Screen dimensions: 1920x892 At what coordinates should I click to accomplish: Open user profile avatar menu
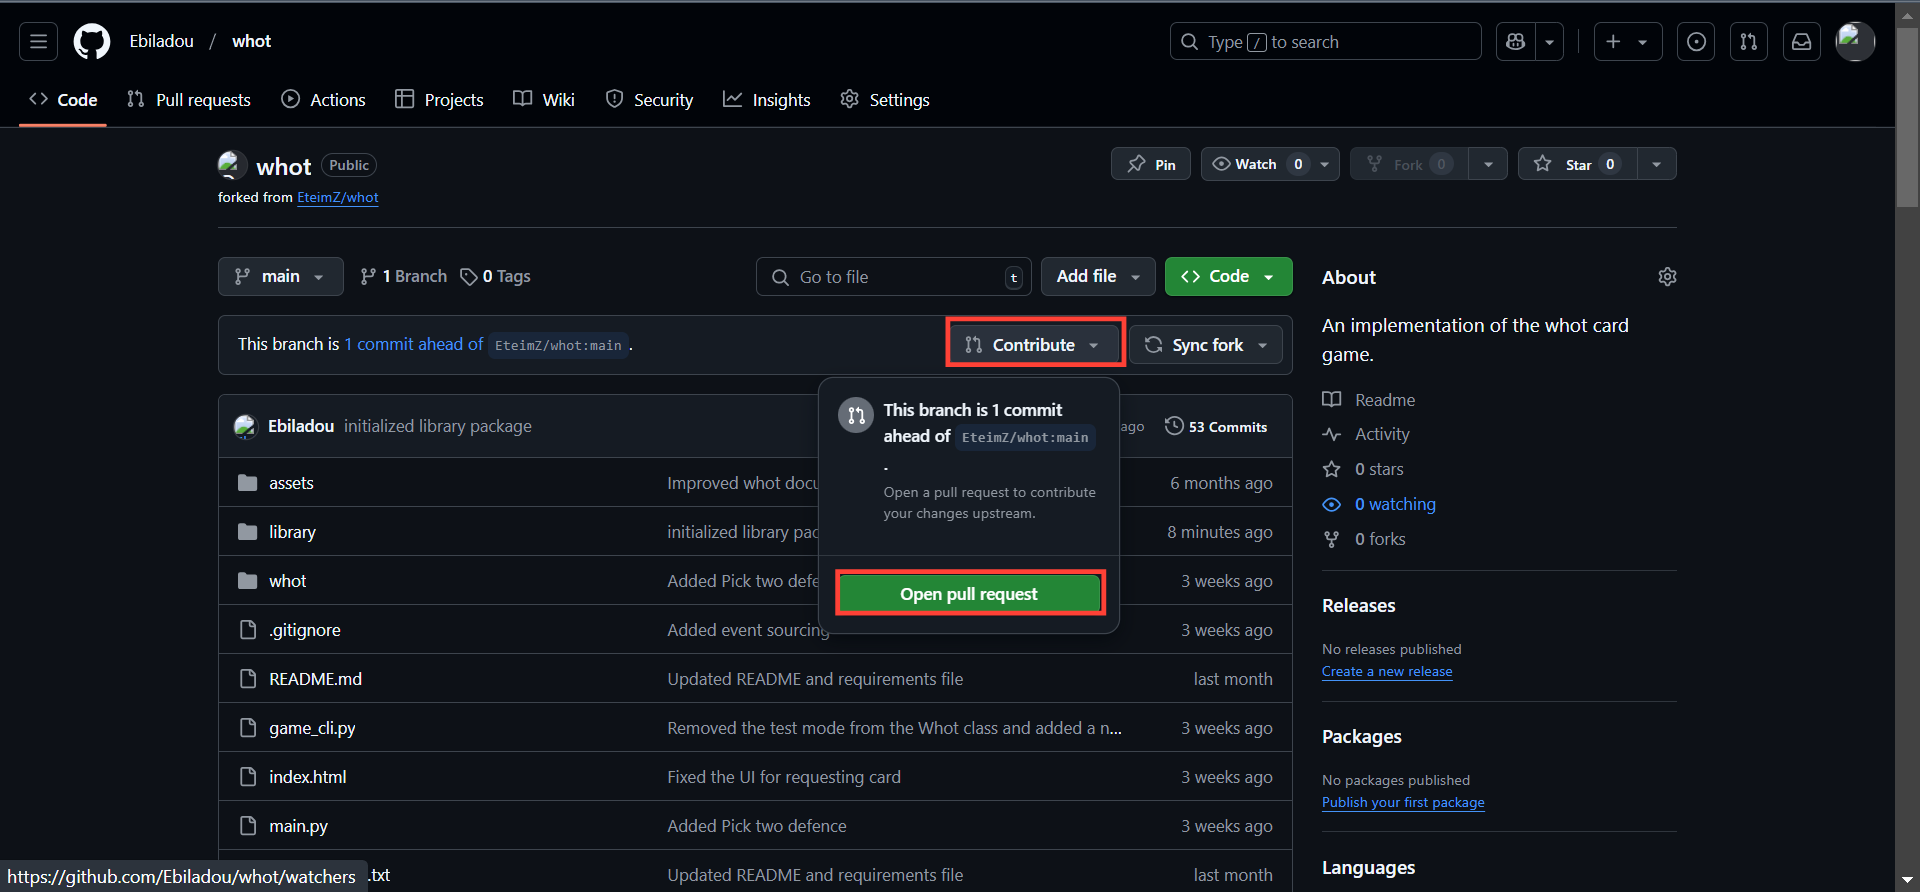point(1855,42)
